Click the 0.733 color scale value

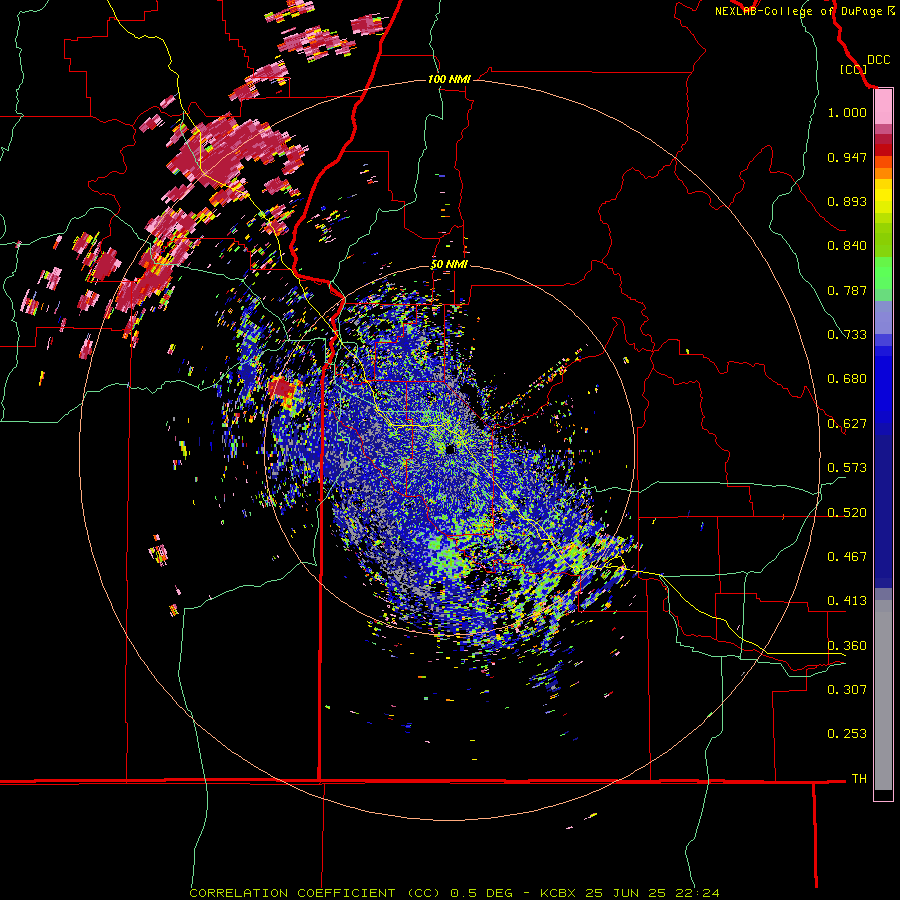(847, 335)
